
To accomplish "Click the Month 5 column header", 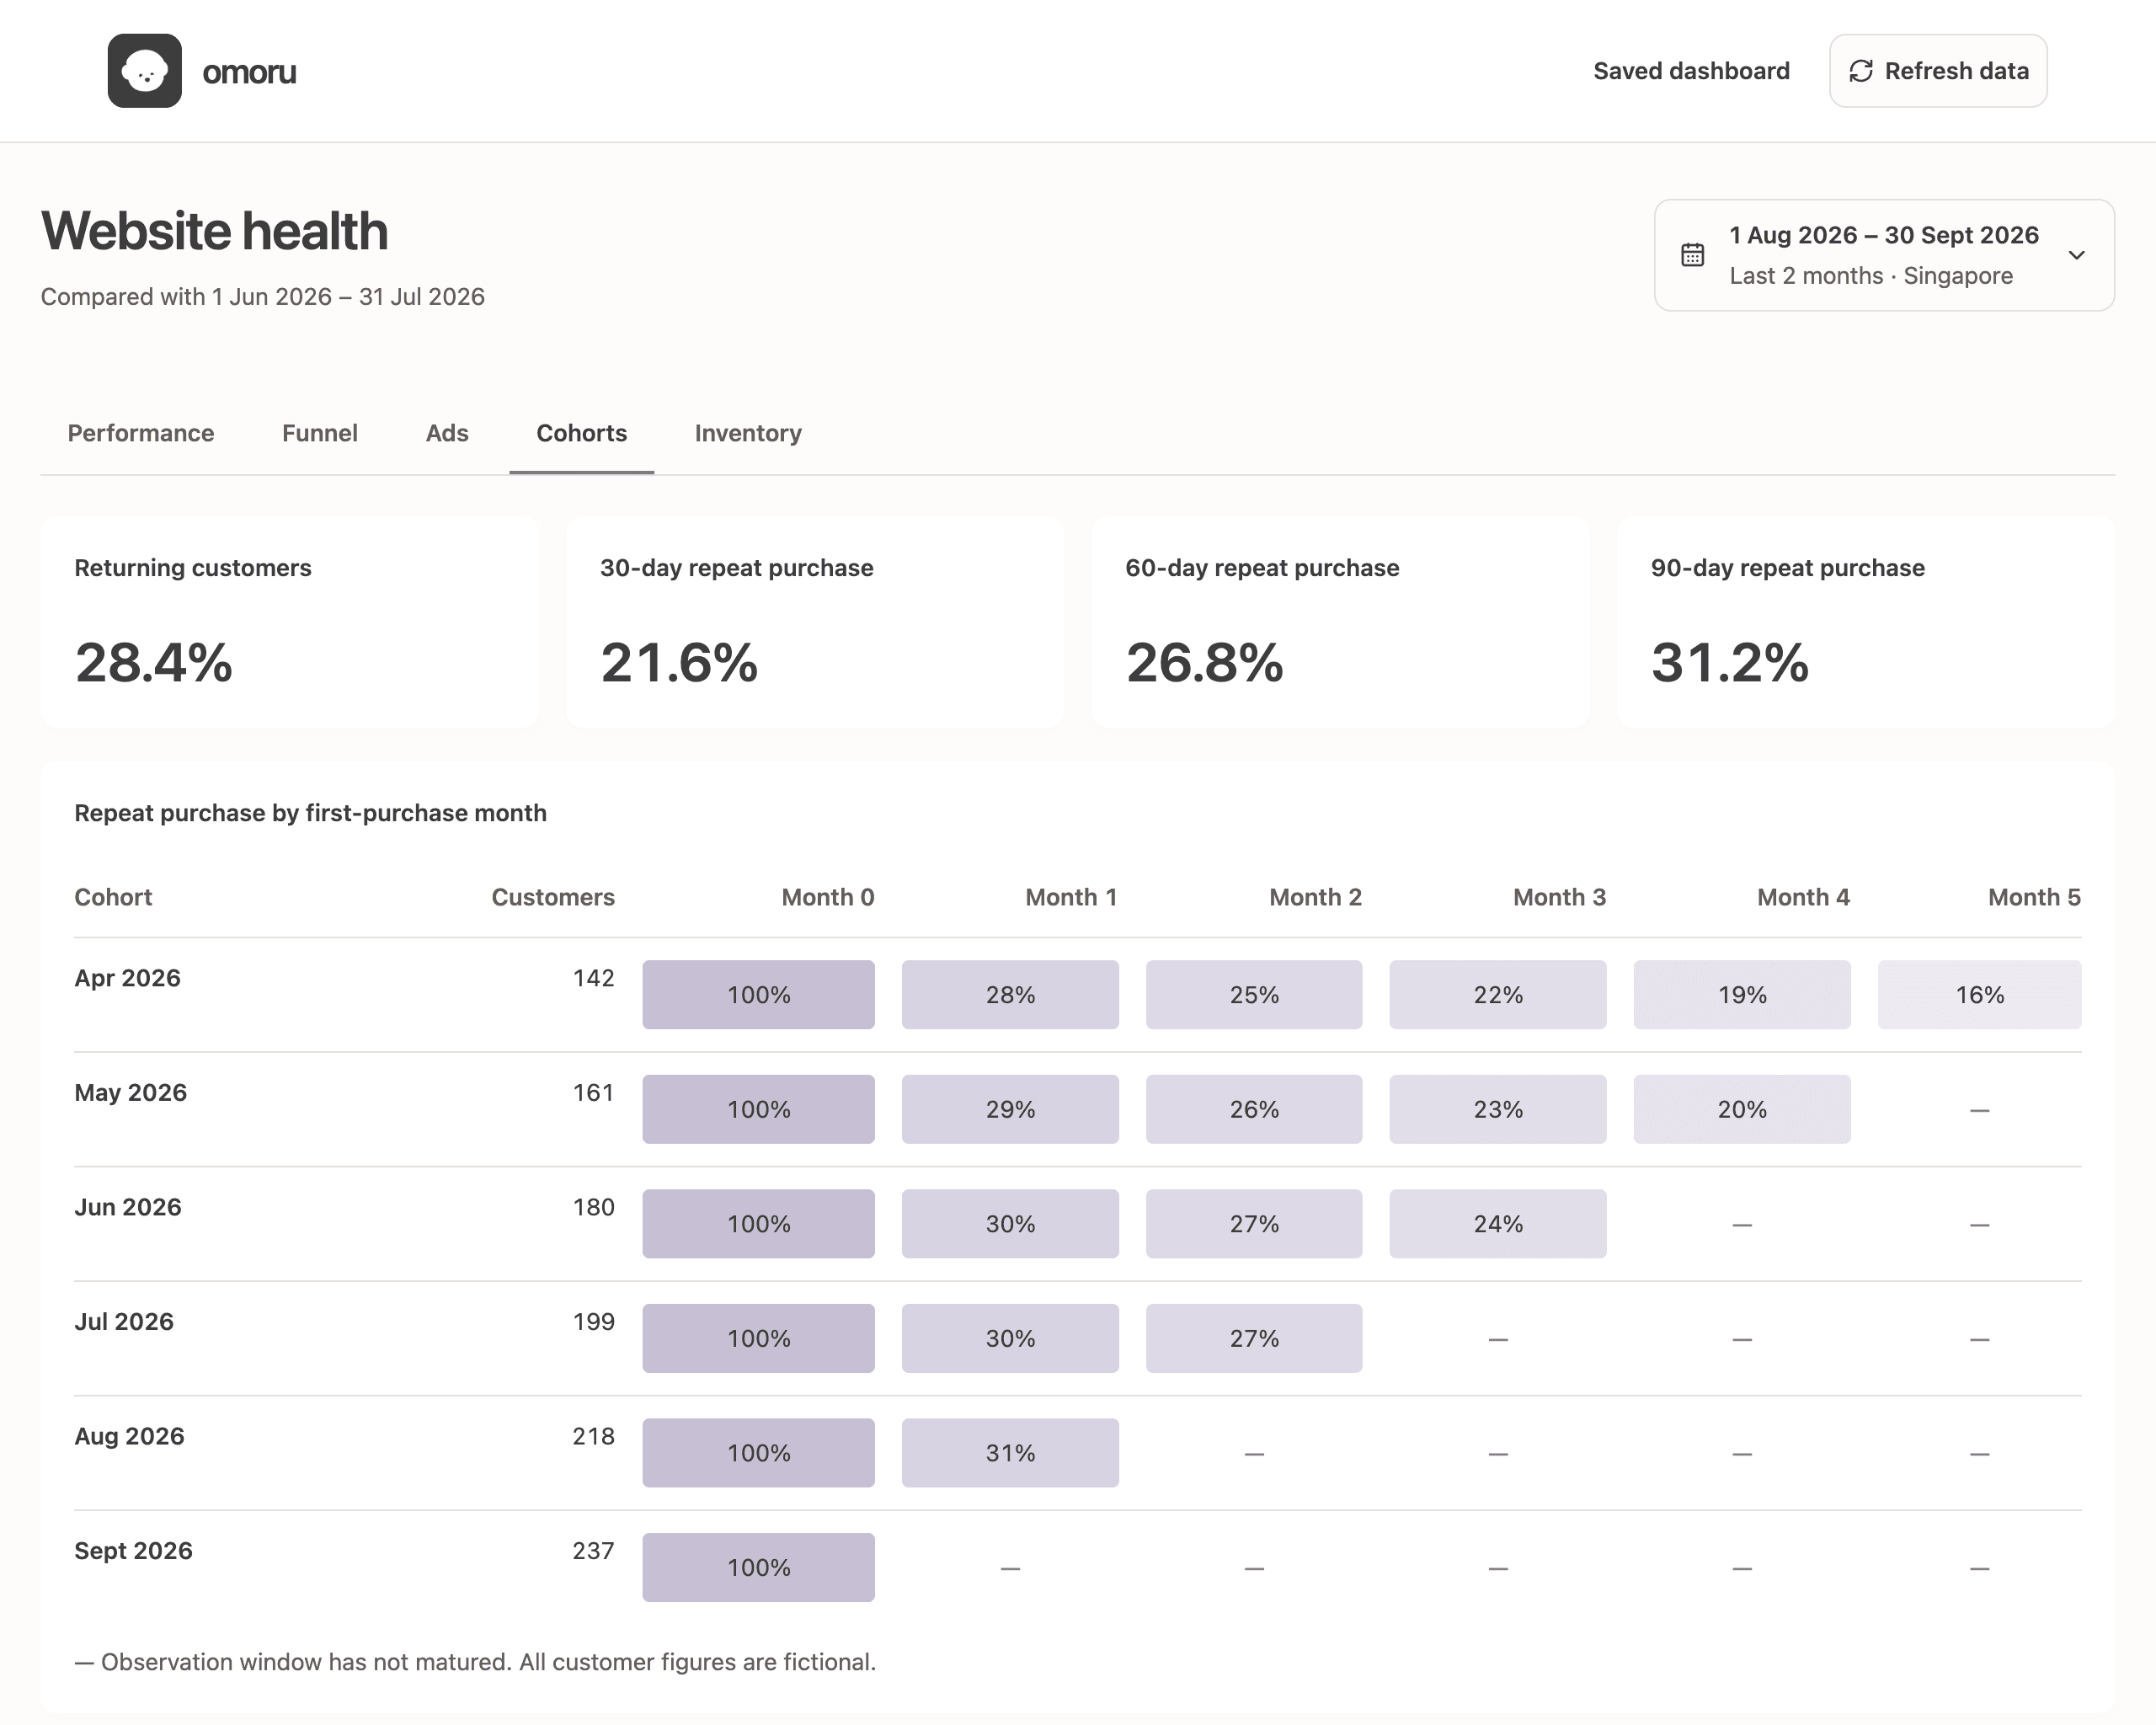I will coord(2034,897).
